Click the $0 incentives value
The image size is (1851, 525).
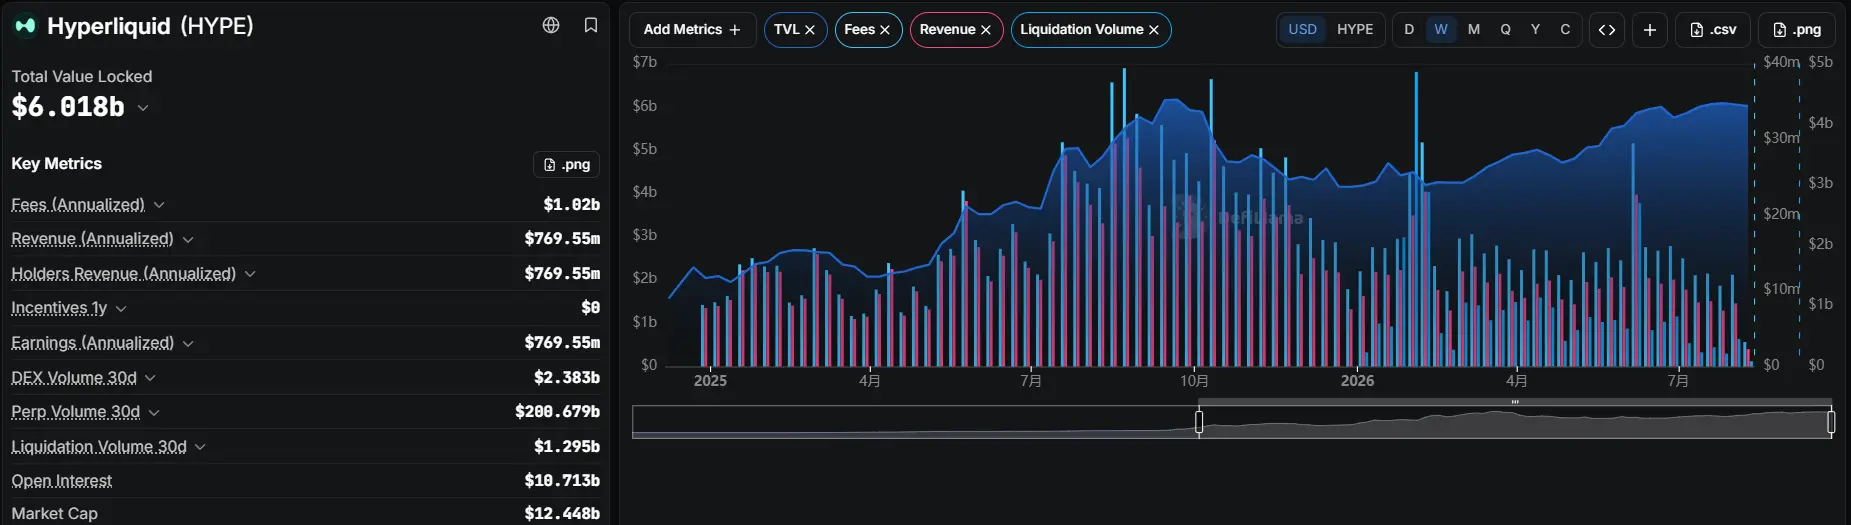[x=590, y=308]
